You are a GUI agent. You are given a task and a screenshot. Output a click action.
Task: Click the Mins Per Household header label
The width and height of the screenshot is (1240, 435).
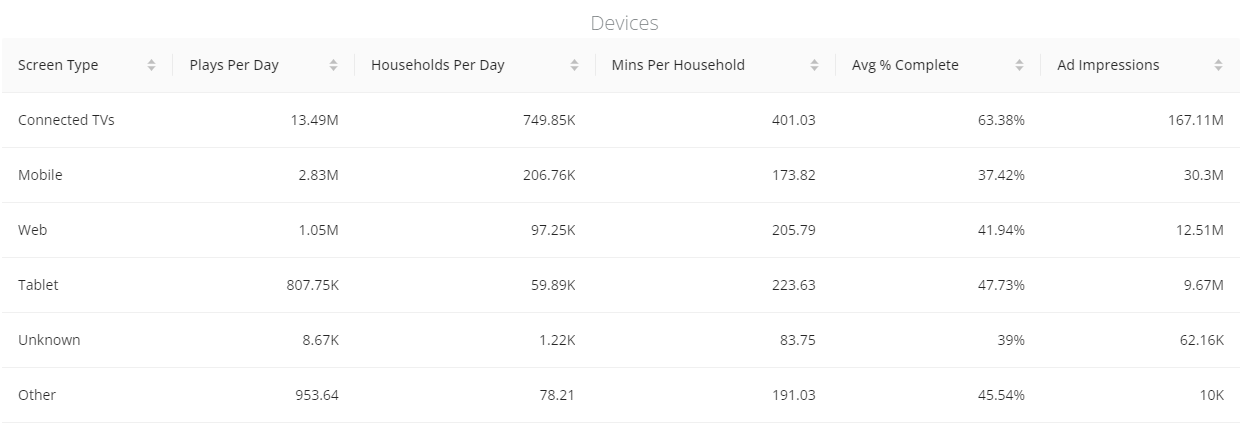(x=678, y=65)
